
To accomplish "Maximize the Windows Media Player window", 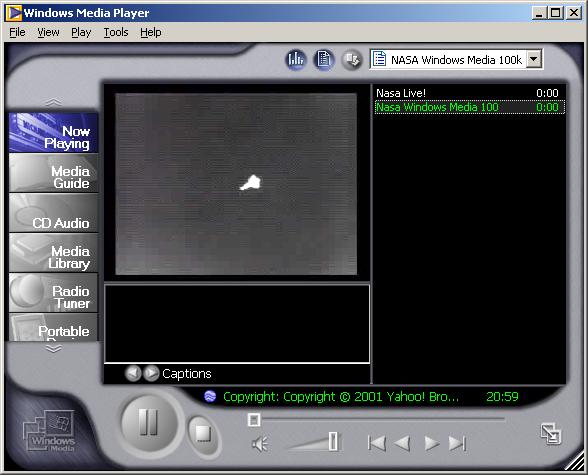I will (555, 13).
